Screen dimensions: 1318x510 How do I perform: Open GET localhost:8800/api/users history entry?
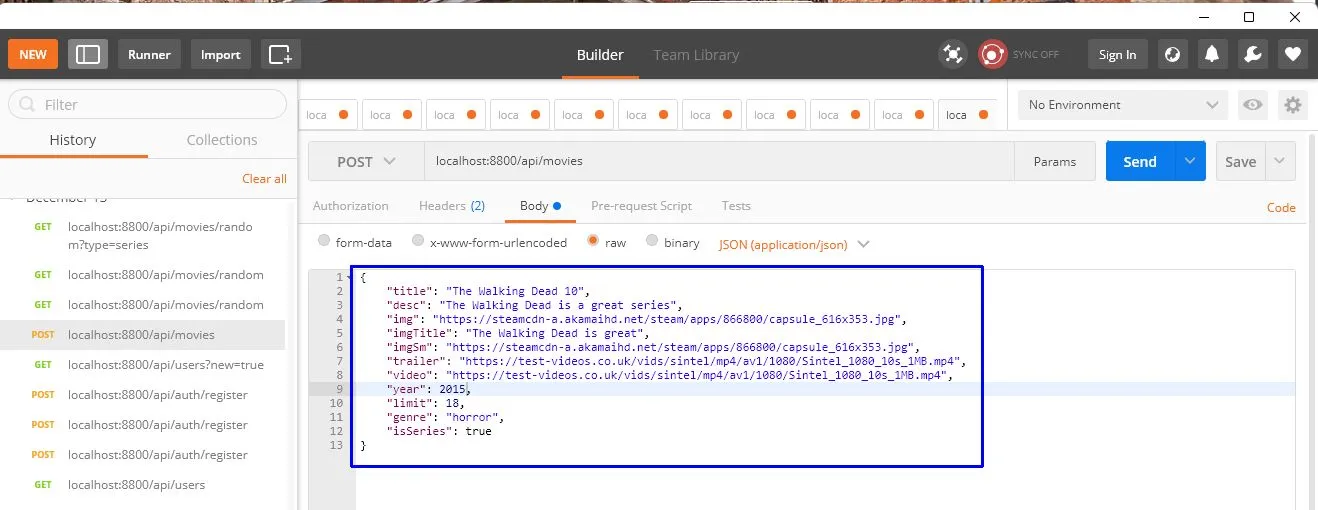pyautogui.click(x=142, y=485)
